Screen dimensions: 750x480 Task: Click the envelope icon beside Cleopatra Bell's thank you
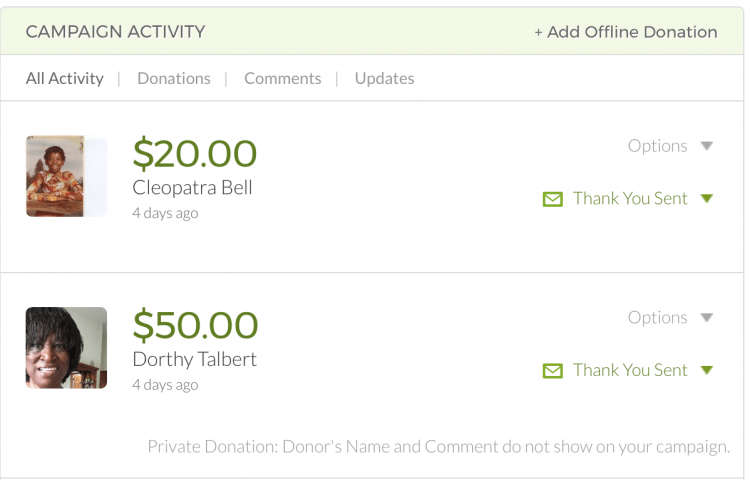(552, 199)
